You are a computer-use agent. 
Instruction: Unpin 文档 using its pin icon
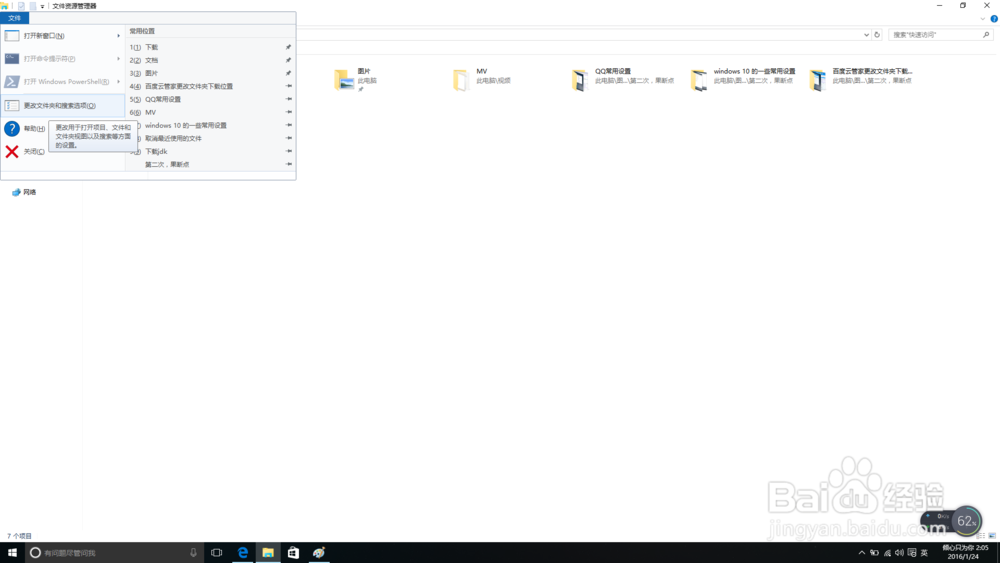(288, 60)
